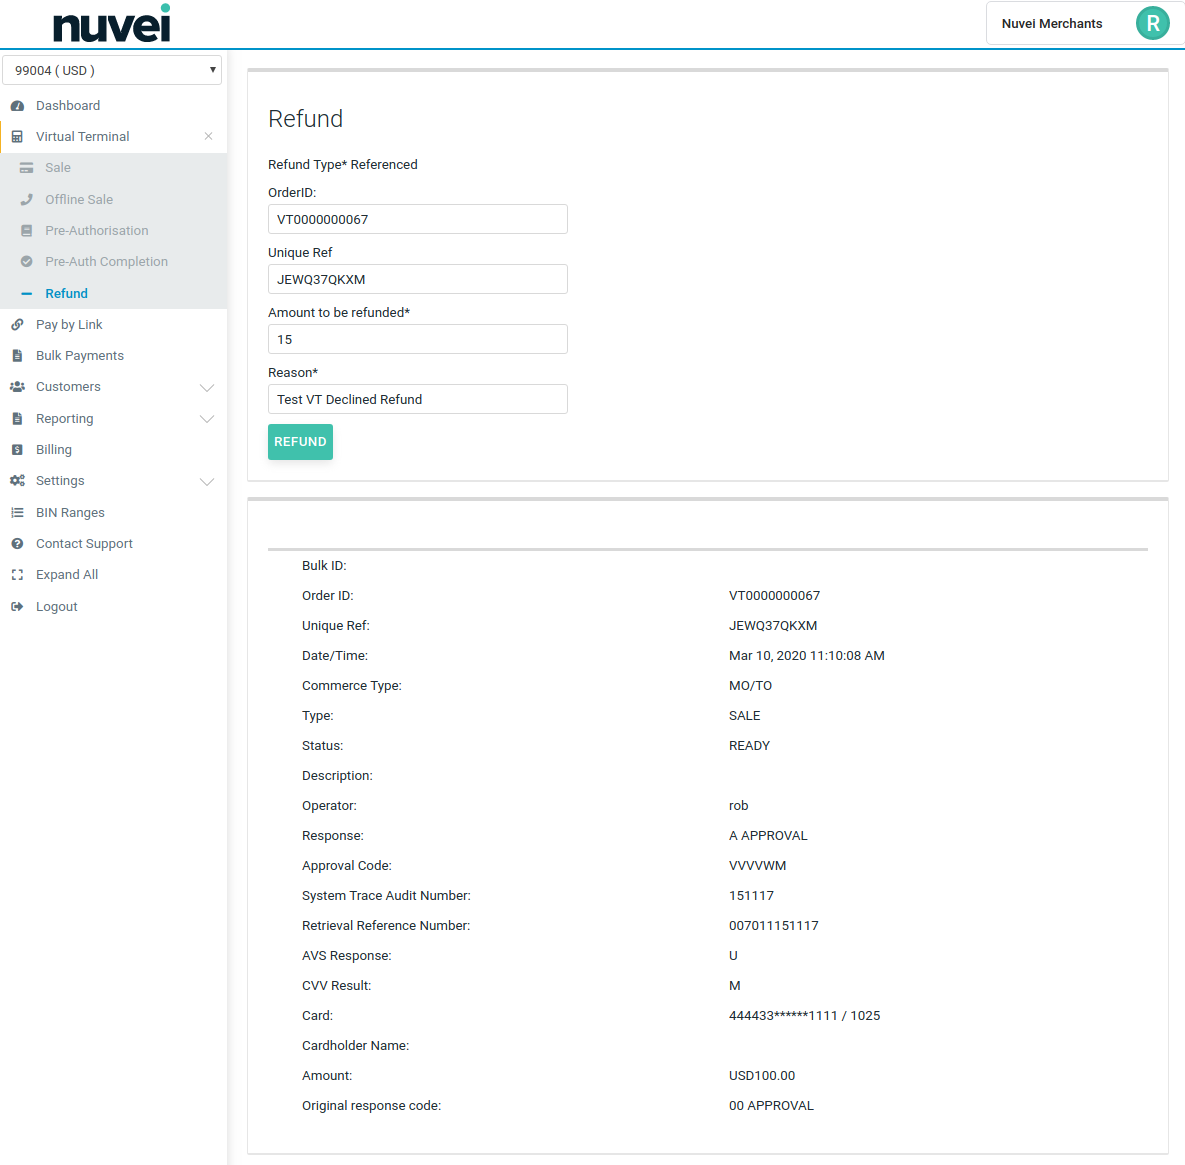
Task: Click the Contact Support question icon
Action: point(17,544)
